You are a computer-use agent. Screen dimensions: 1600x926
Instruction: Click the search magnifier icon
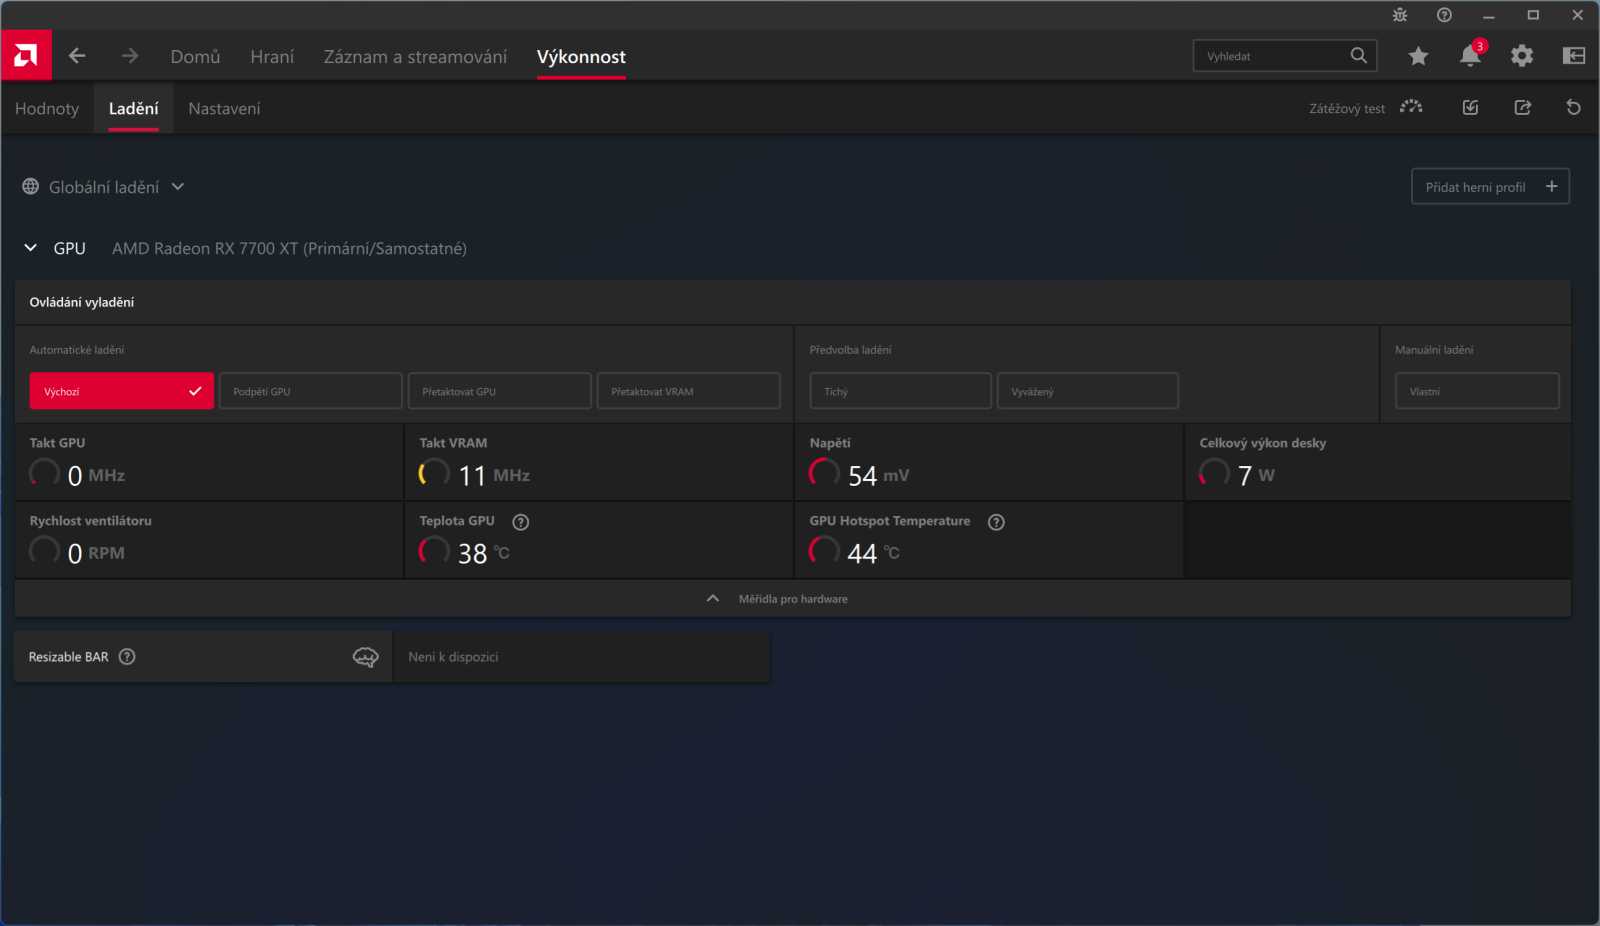[x=1359, y=56]
